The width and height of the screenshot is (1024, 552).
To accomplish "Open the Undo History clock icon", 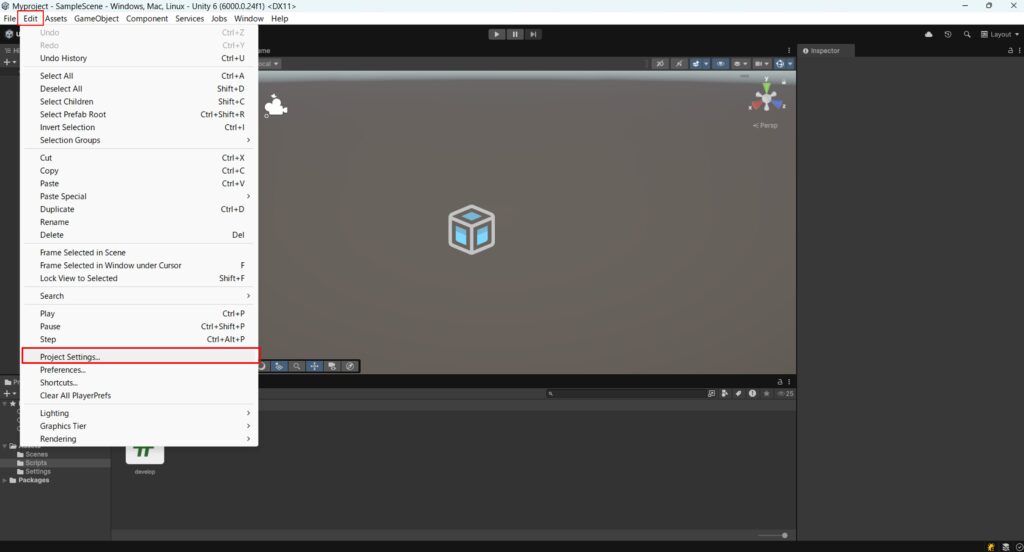I will (x=948, y=34).
